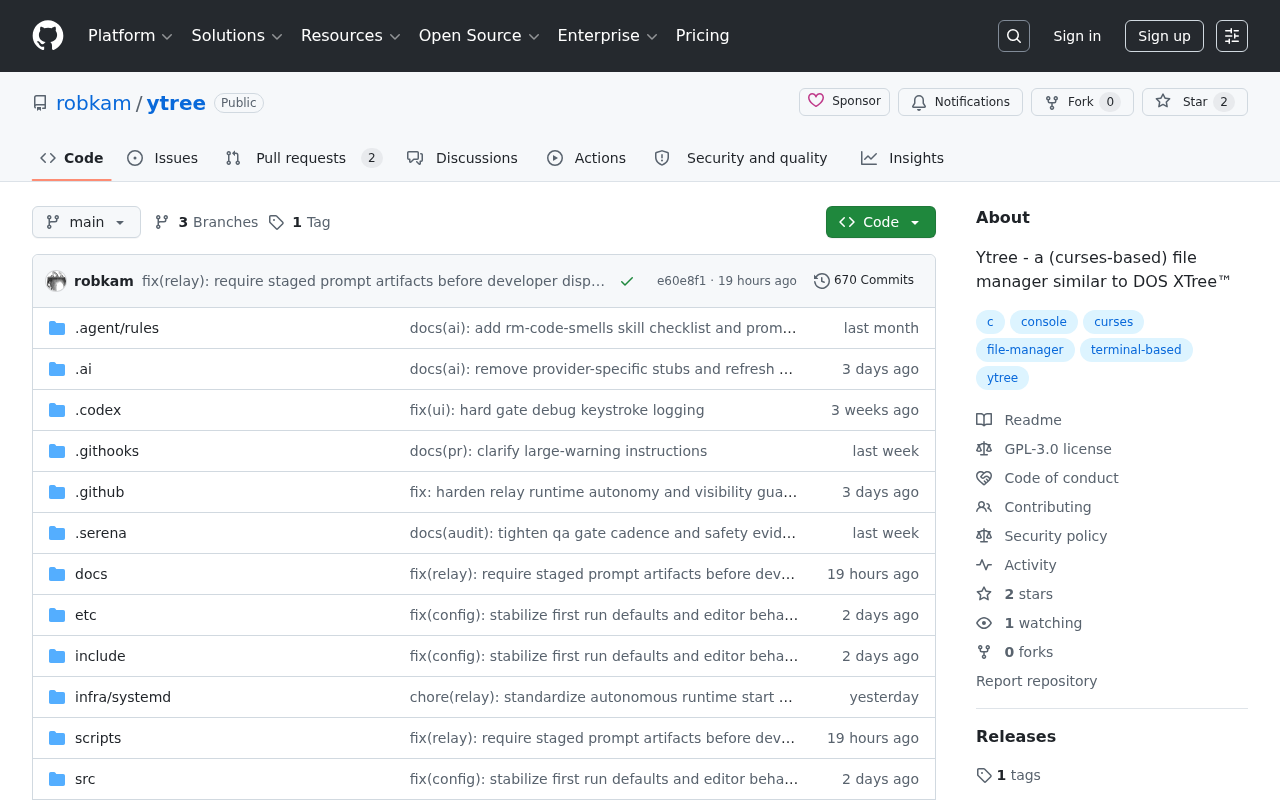Open the Code of conduct link
Image resolution: width=1280 pixels, height=800 pixels.
click(1047, 478)
